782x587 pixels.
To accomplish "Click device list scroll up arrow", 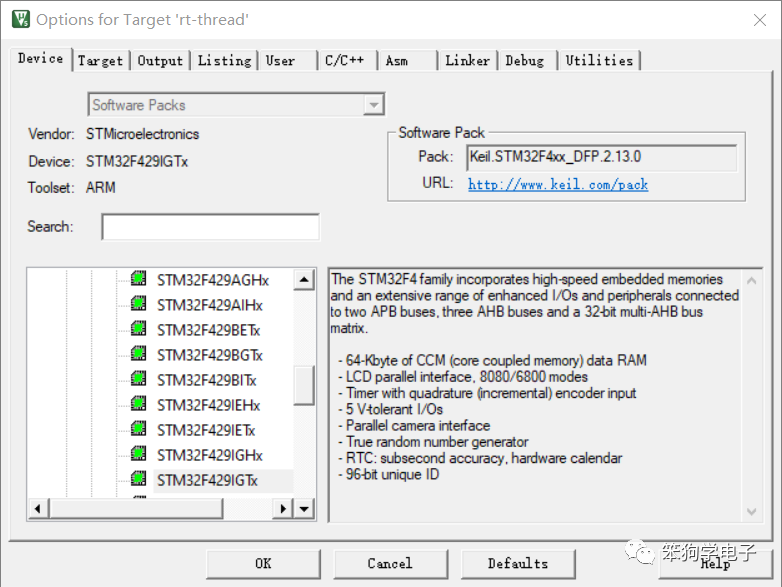I will tap(304, 279).
